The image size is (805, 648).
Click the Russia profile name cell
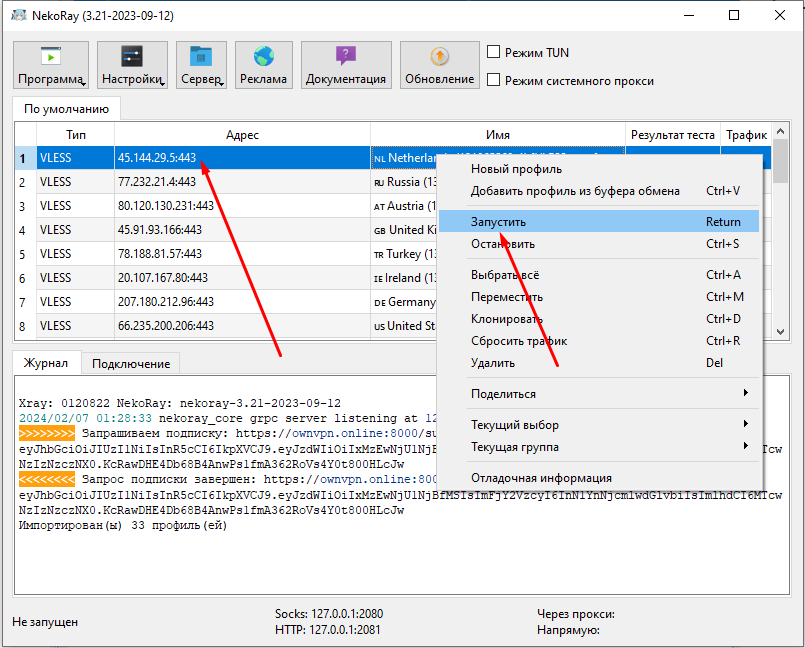click(x=404, y=182)
